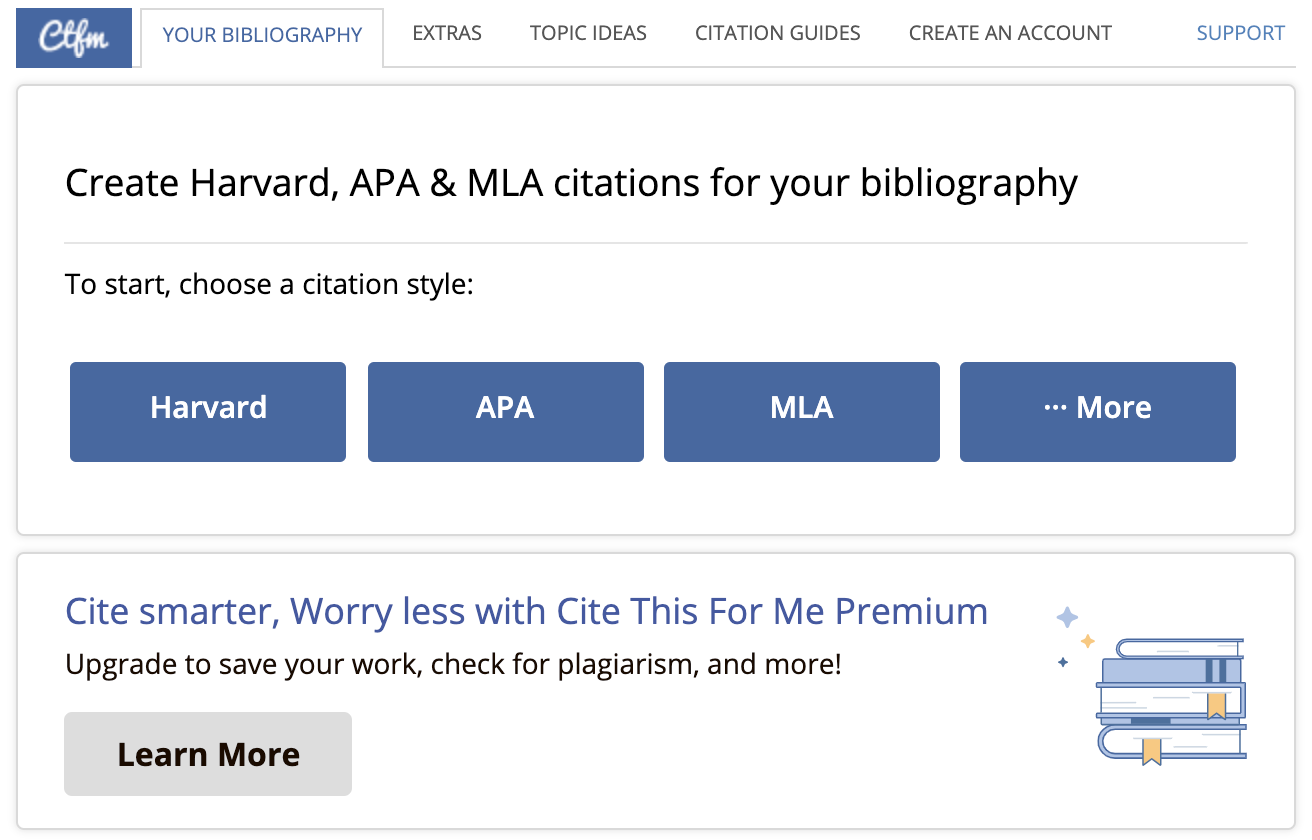Click the CTFM logo icon

tap(74, 37)
